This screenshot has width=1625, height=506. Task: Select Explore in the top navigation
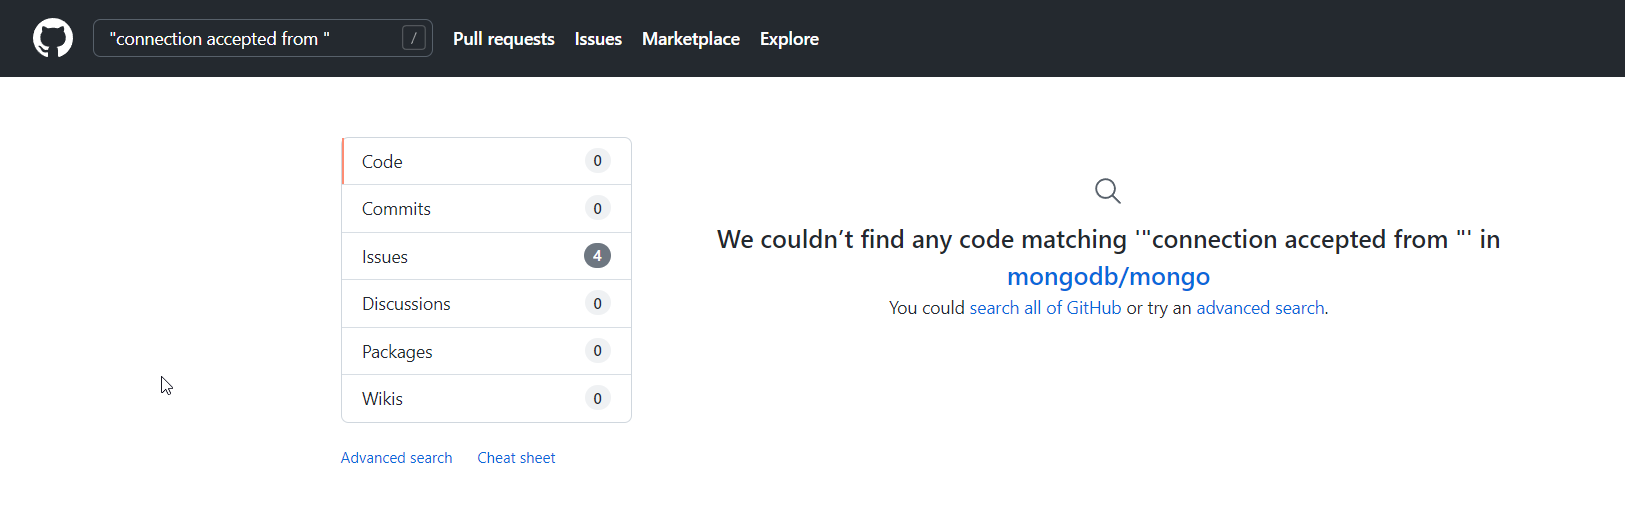[x=789, y=39]
